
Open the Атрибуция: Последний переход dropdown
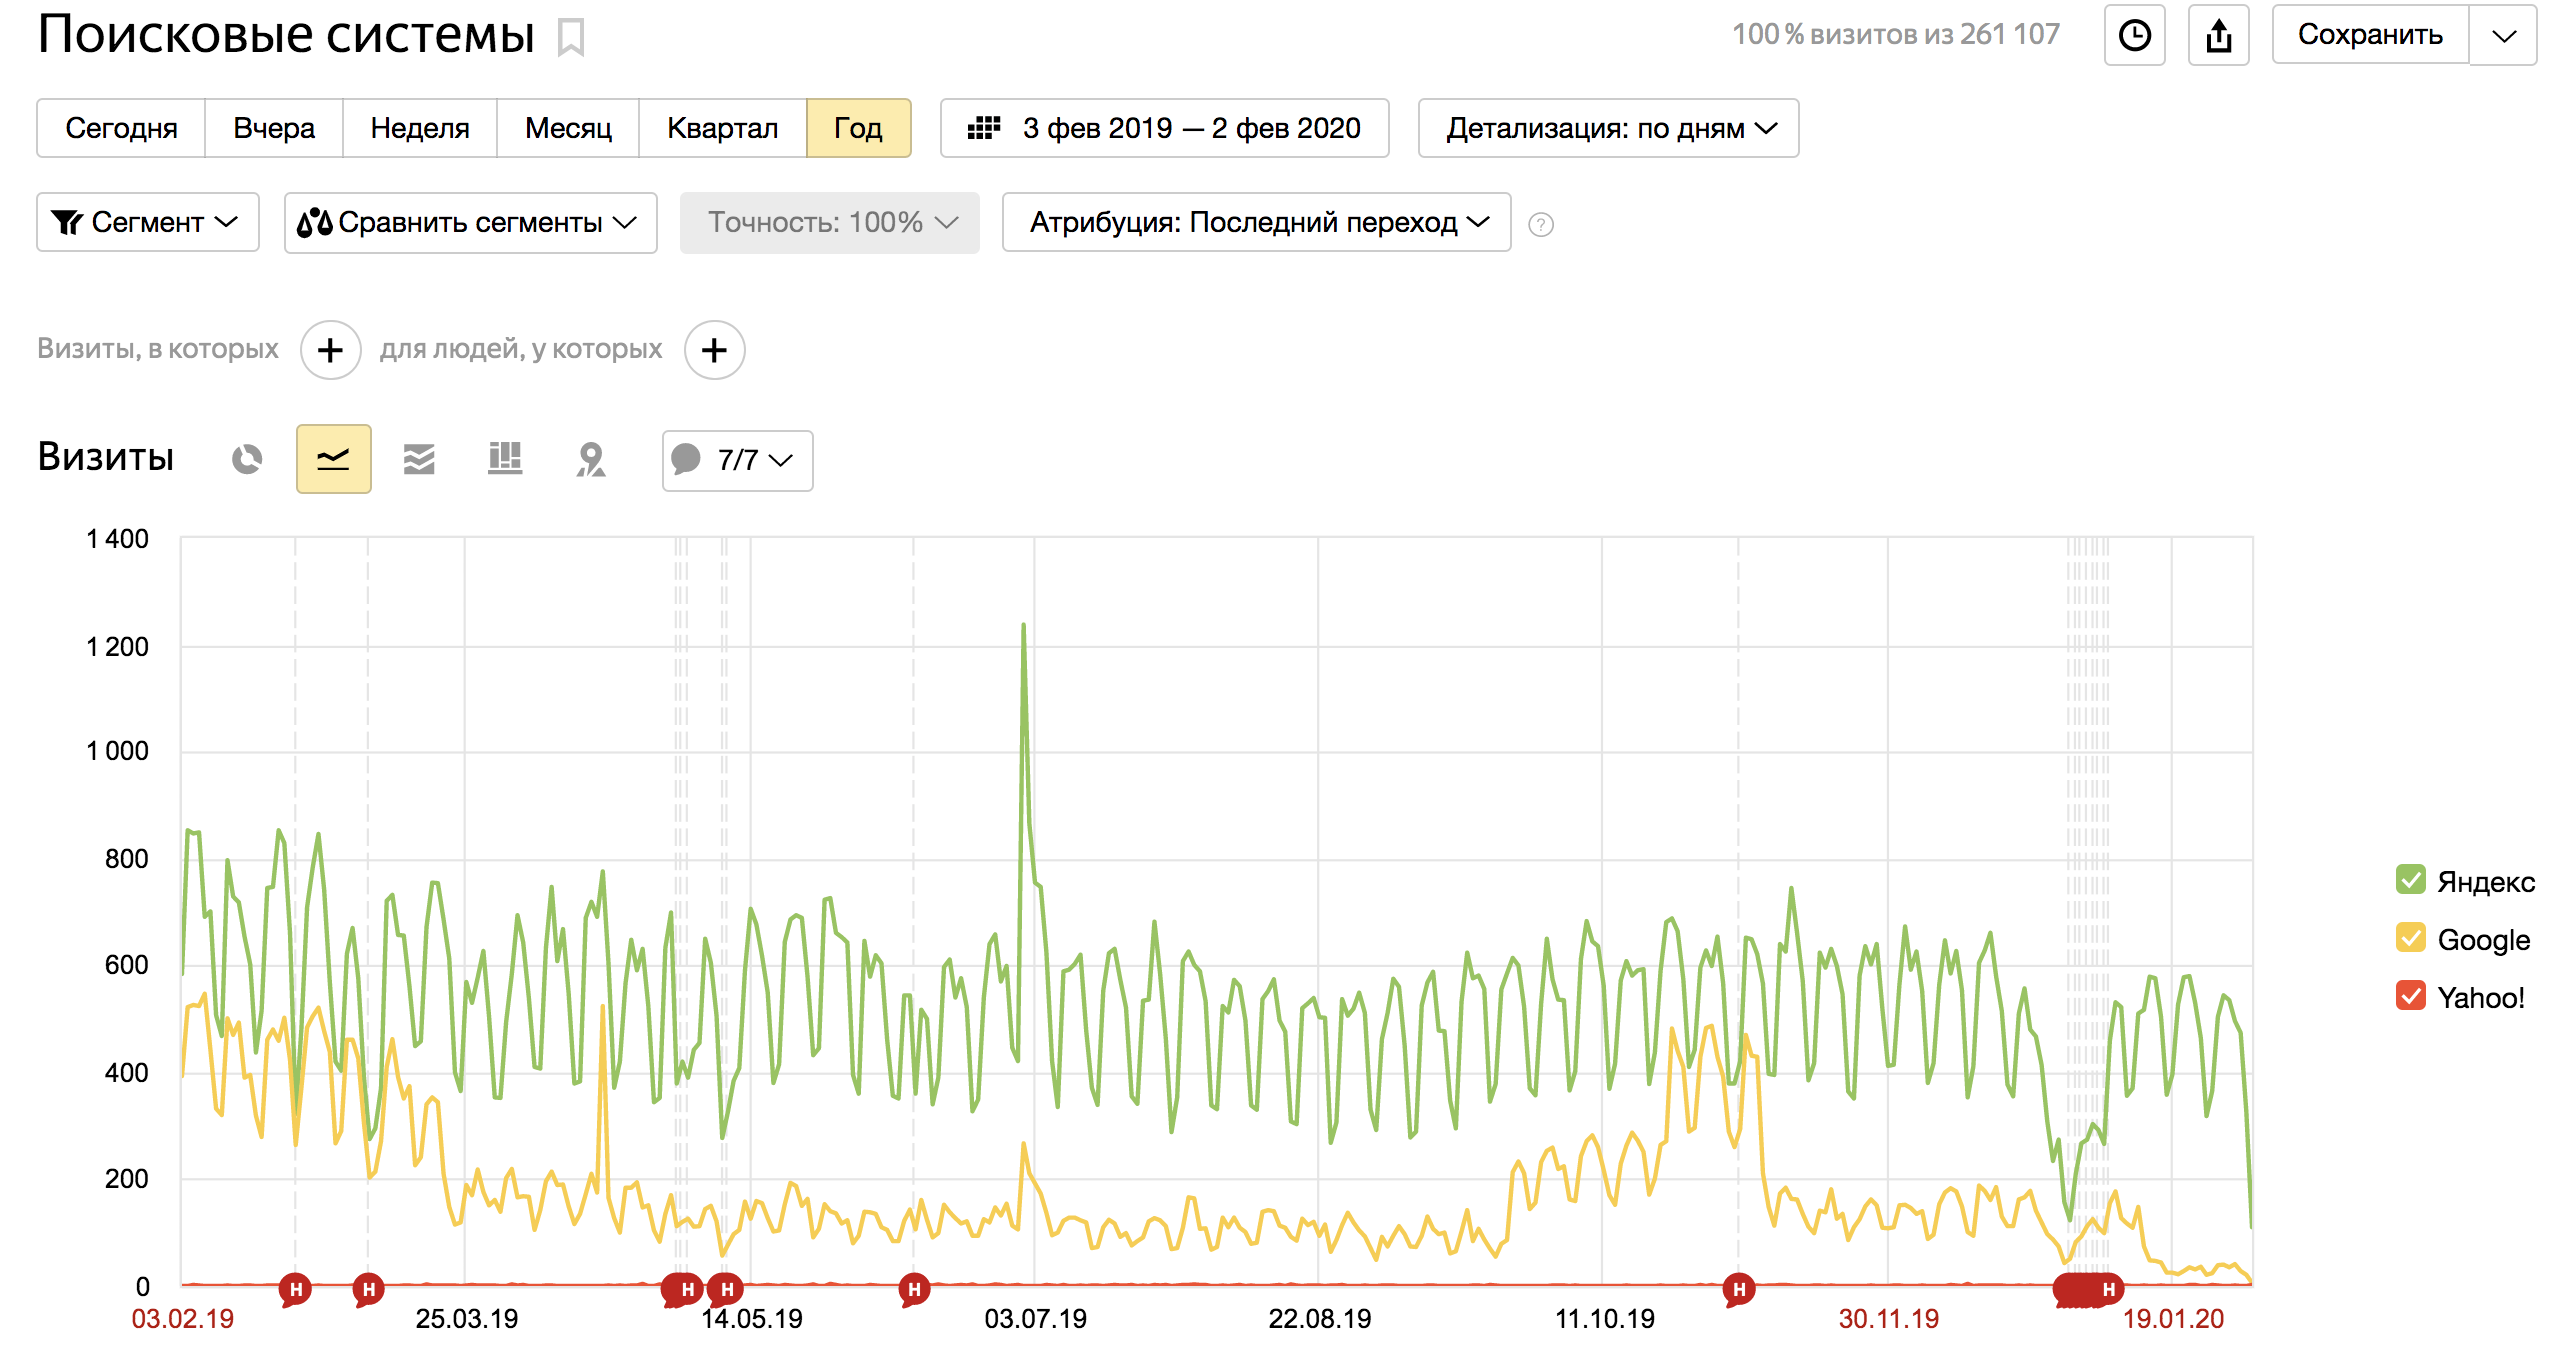[x=1256, y=222]
